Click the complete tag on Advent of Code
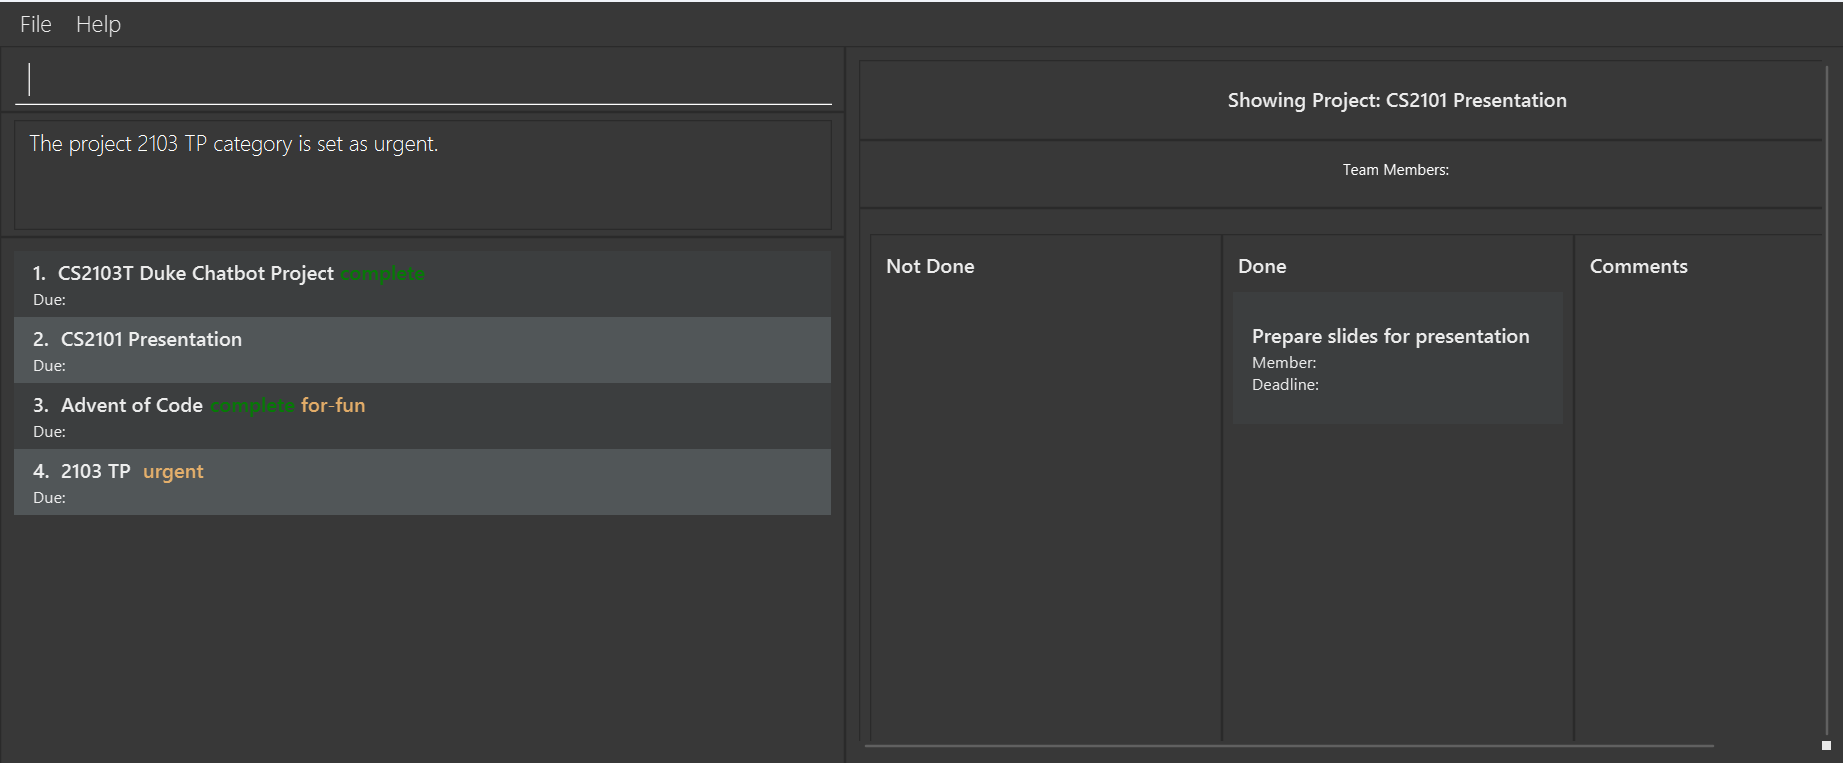The width and height of the screenshot is (1843, 763). click(252, 405)
